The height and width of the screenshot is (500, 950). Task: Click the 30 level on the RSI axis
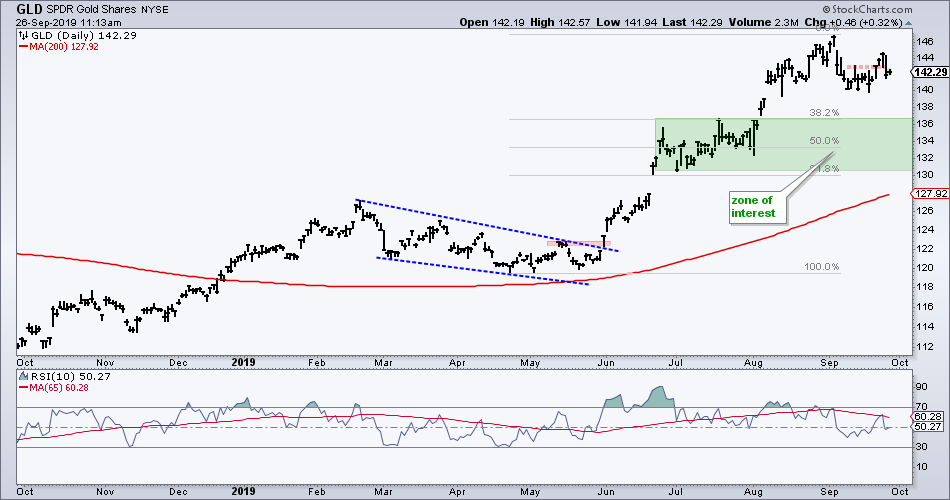[x=924, y=447]
